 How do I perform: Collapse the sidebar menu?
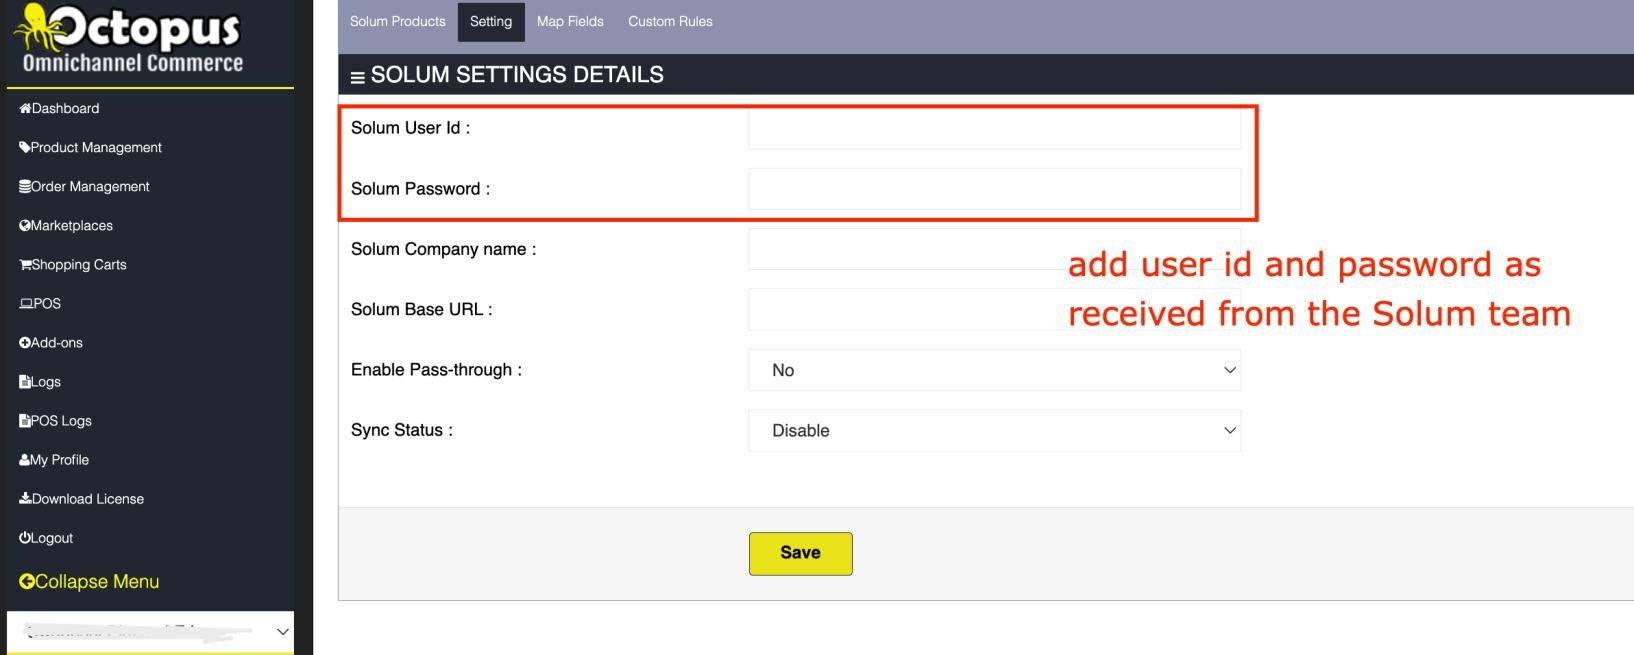point(89,582)
